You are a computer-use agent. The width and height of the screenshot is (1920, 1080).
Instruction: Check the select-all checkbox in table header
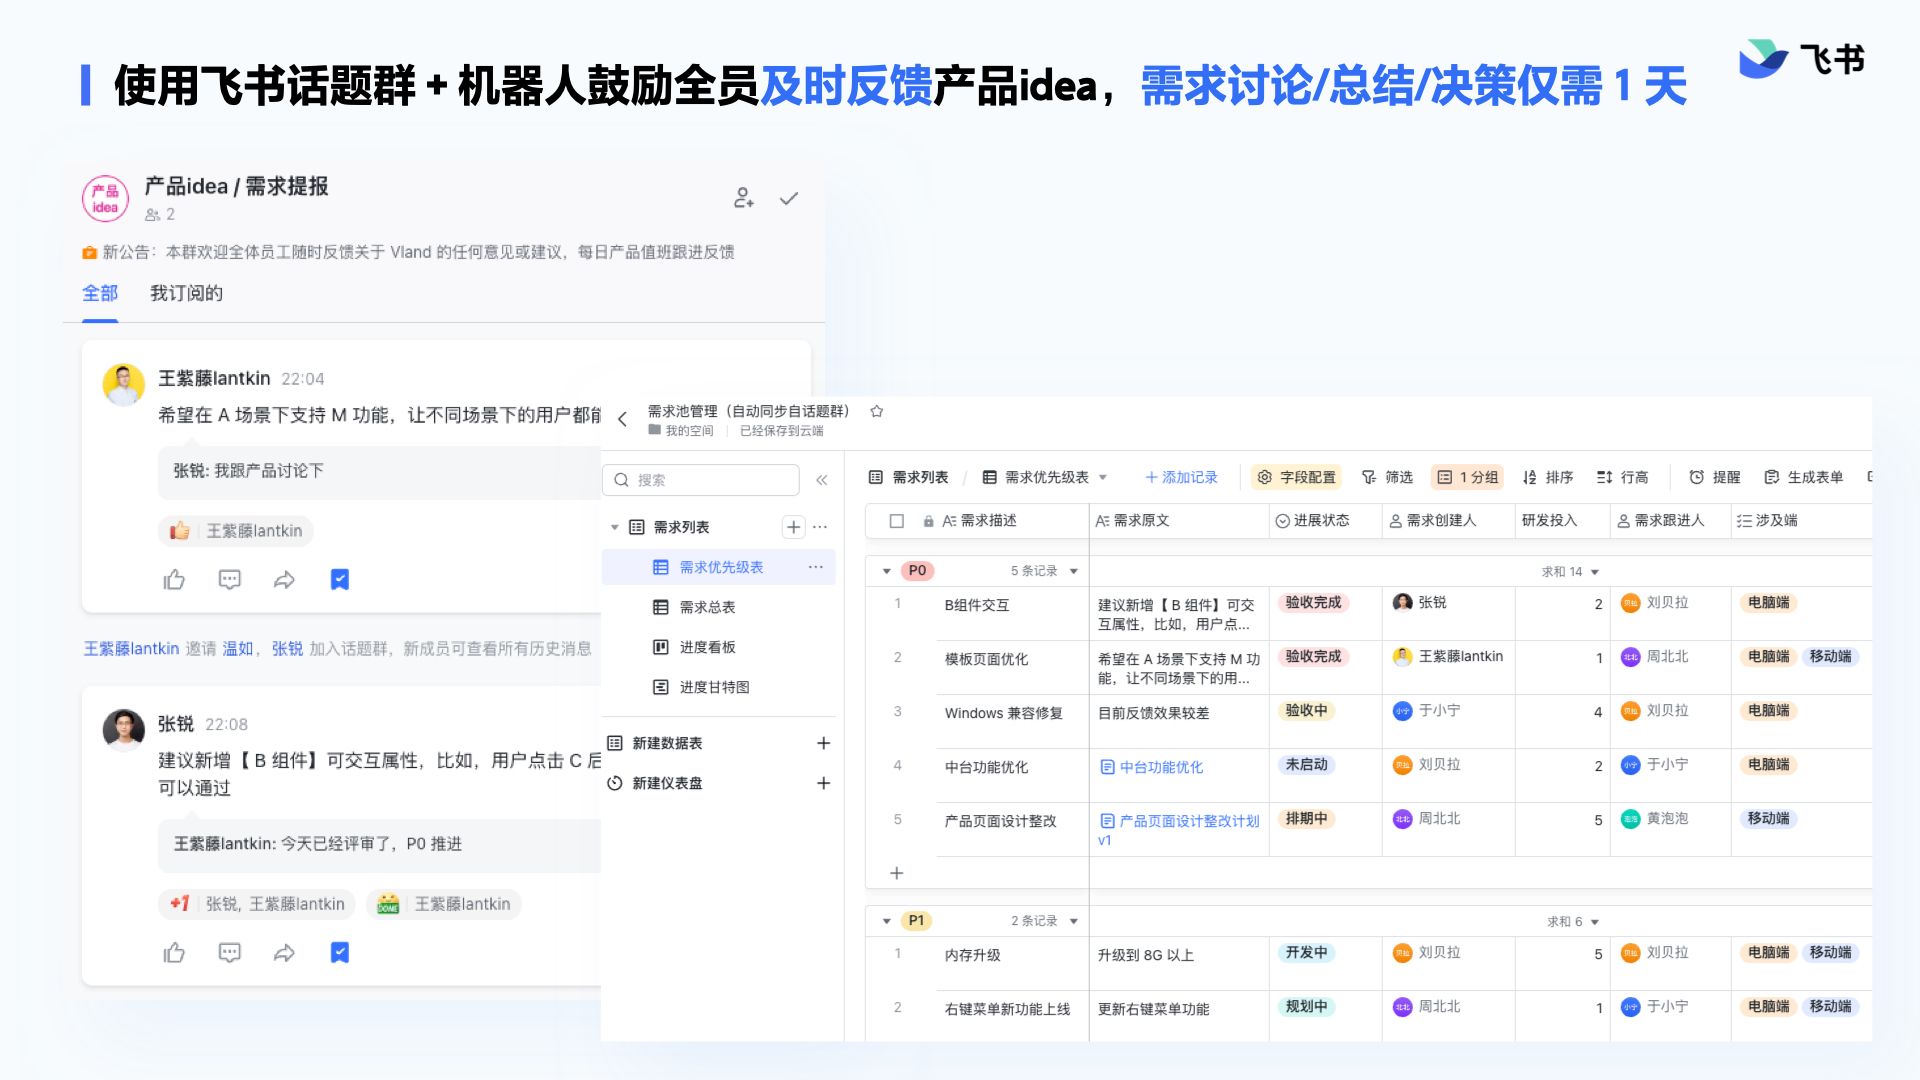(x=896, y=521)
